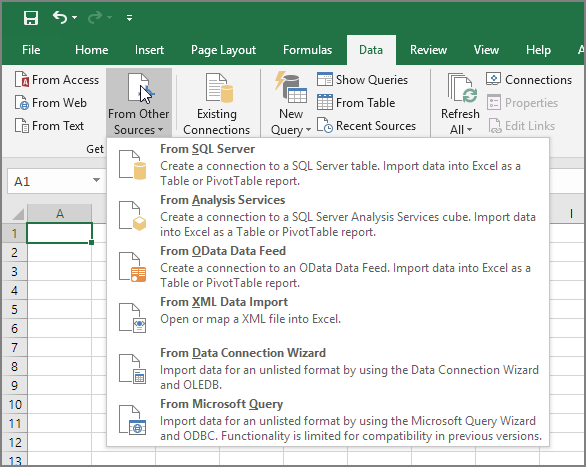Viewport: 586px width, 467px height.
Task: Open the File tab
Action: [x=31, y=50]
